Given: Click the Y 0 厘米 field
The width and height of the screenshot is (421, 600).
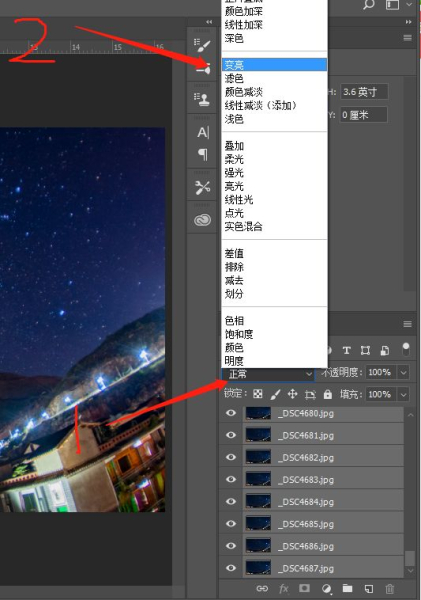Looking at the screenshot, I should (x=364, y=115).
